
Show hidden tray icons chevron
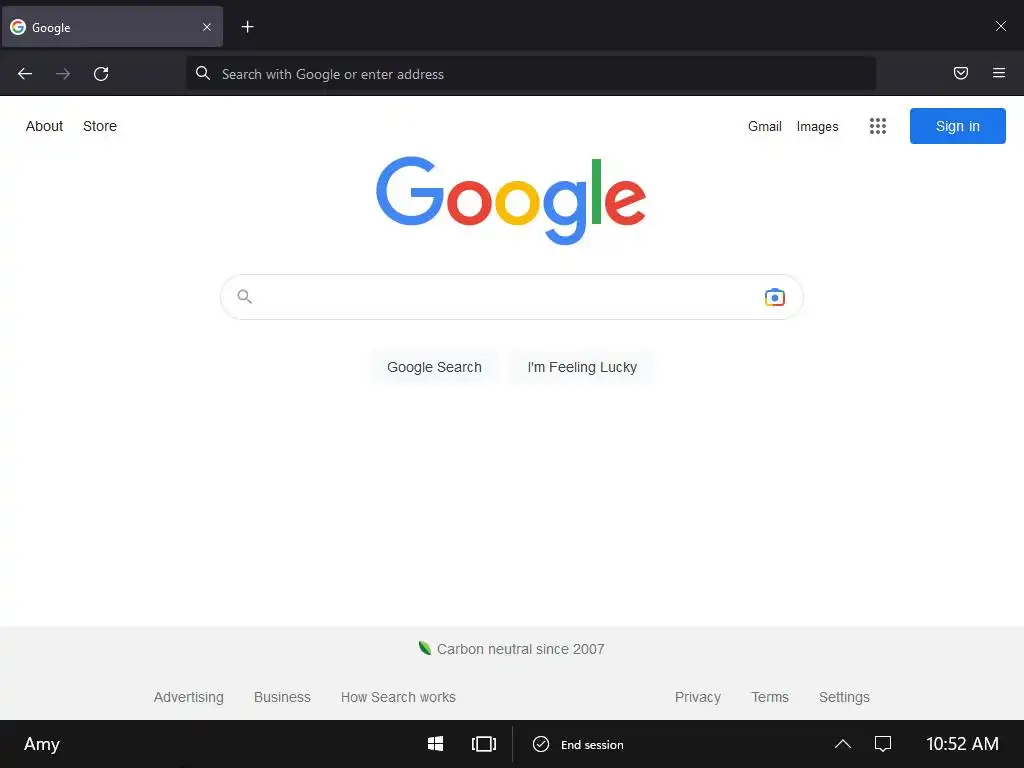point(842,744)
